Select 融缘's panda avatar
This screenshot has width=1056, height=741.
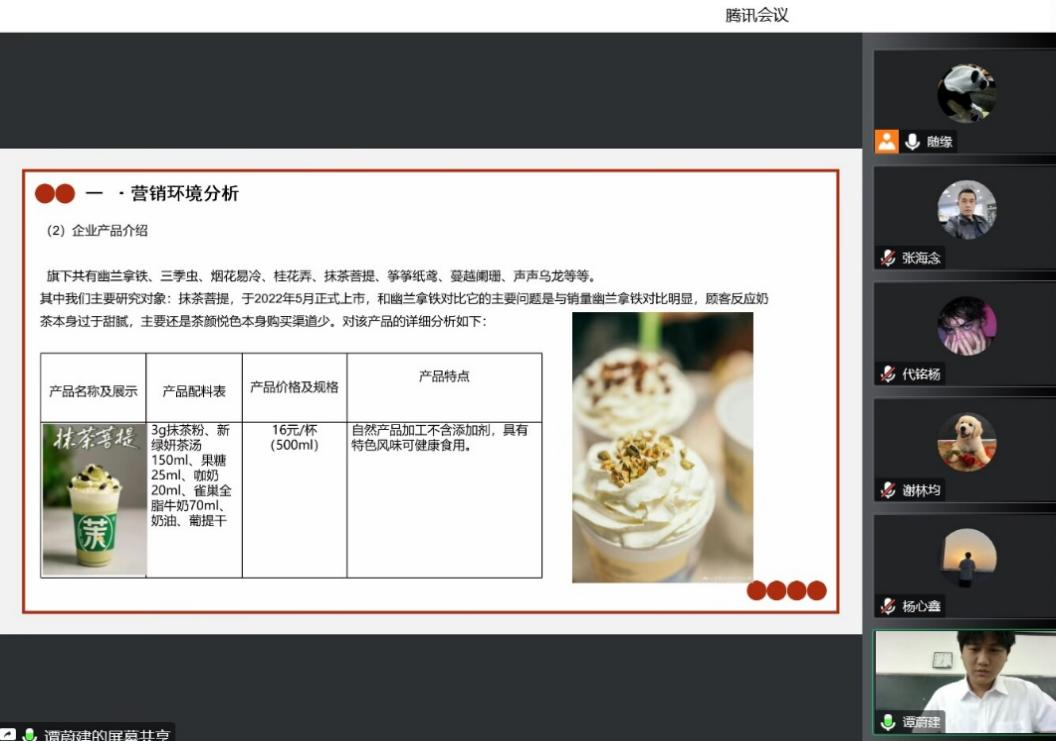[966, 93]
